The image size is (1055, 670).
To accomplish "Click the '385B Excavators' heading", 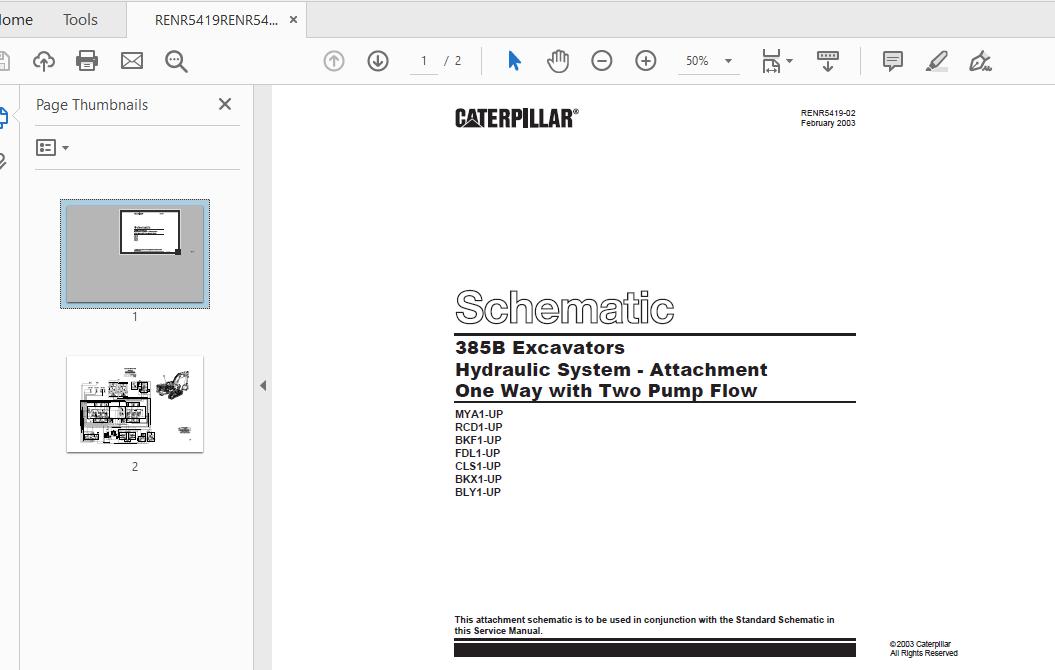I will coord(540,348).
